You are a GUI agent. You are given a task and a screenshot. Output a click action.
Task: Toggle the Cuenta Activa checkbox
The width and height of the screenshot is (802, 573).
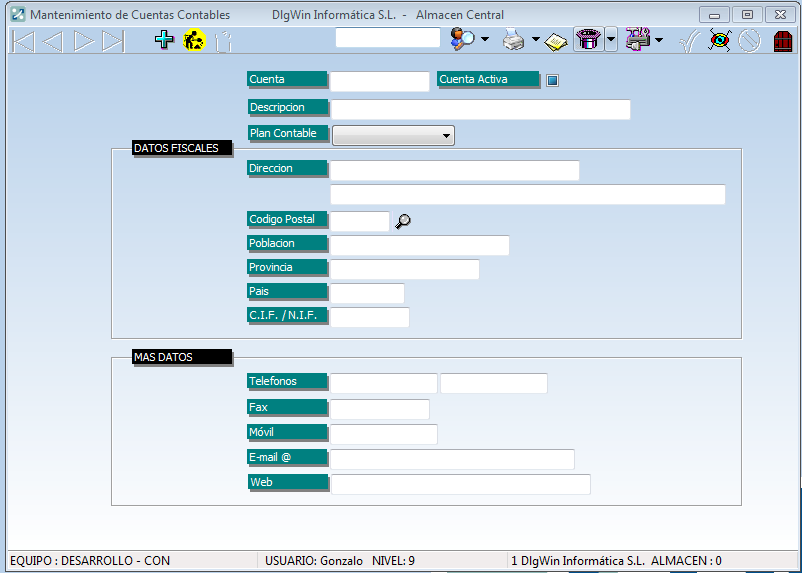pos(552,81)
